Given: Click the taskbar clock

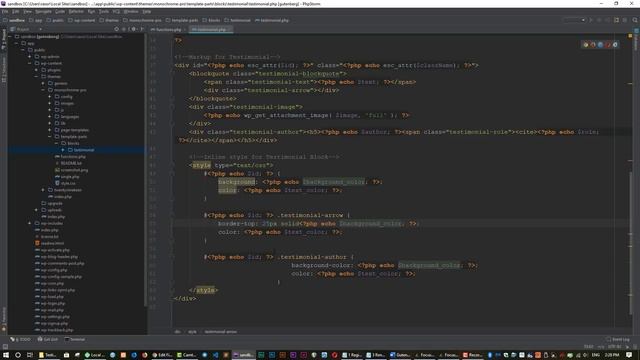Looking at the screenshot, I should [x=612, y=355].
